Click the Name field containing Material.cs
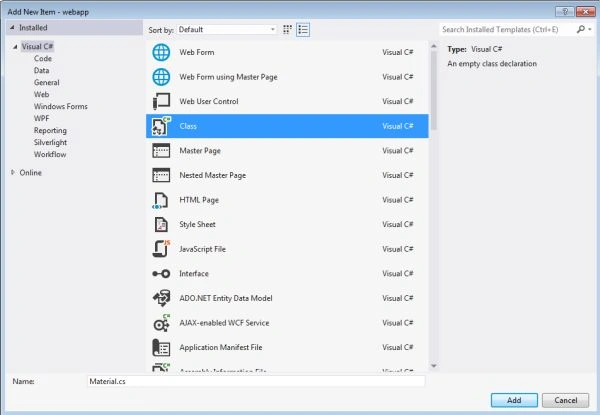 tap(256, 381)
